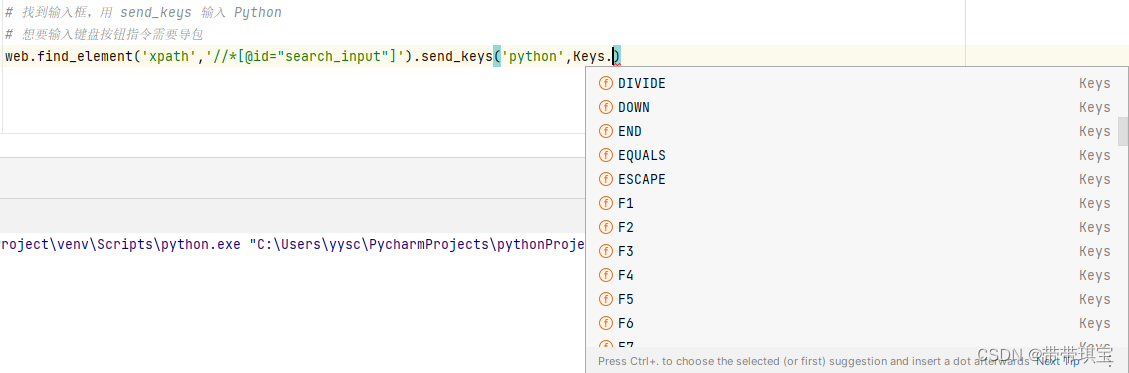Image resolution: width=1129 pixels, height=373 pixels.
Task: Click the field icon next to F1
Action: click(x=606, y=204)
